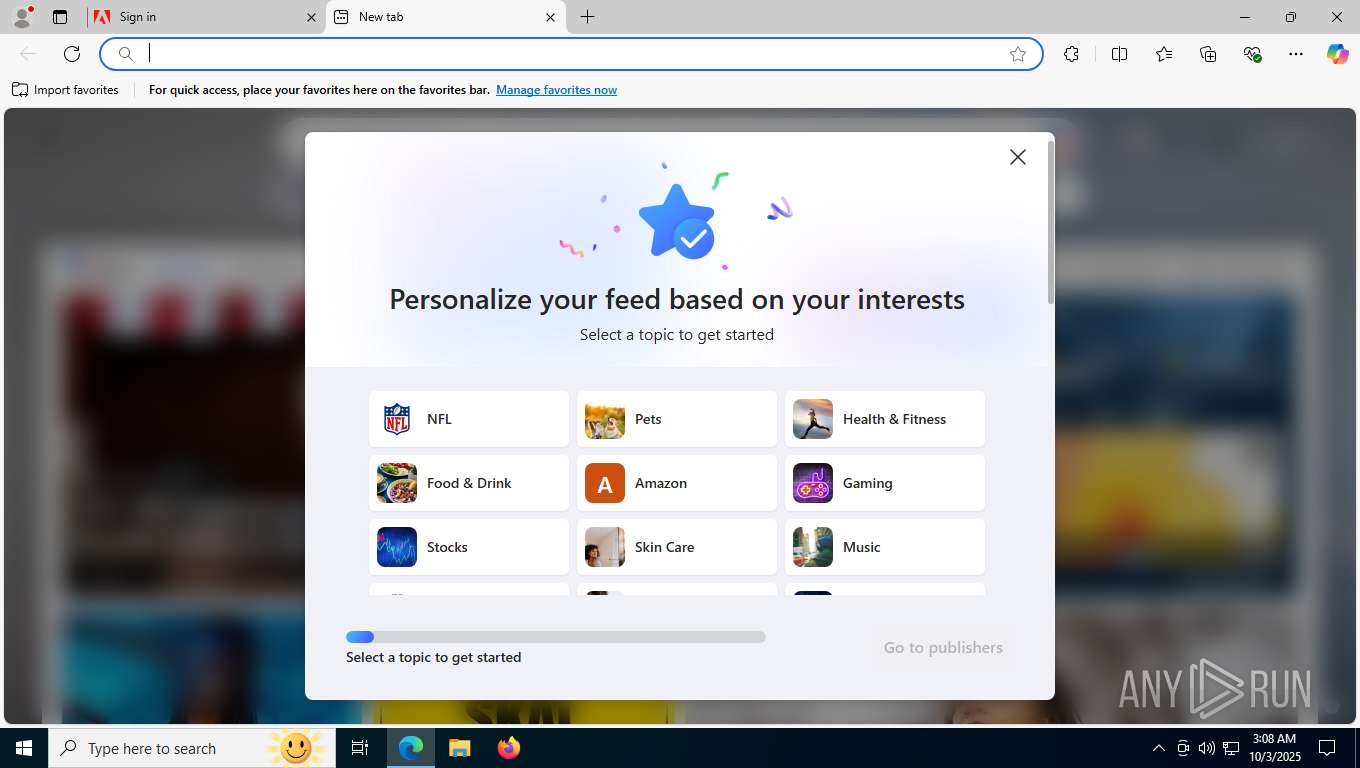Launch the Copilot sidebar
This screenshot has width=1360, height=768.
1337,54
